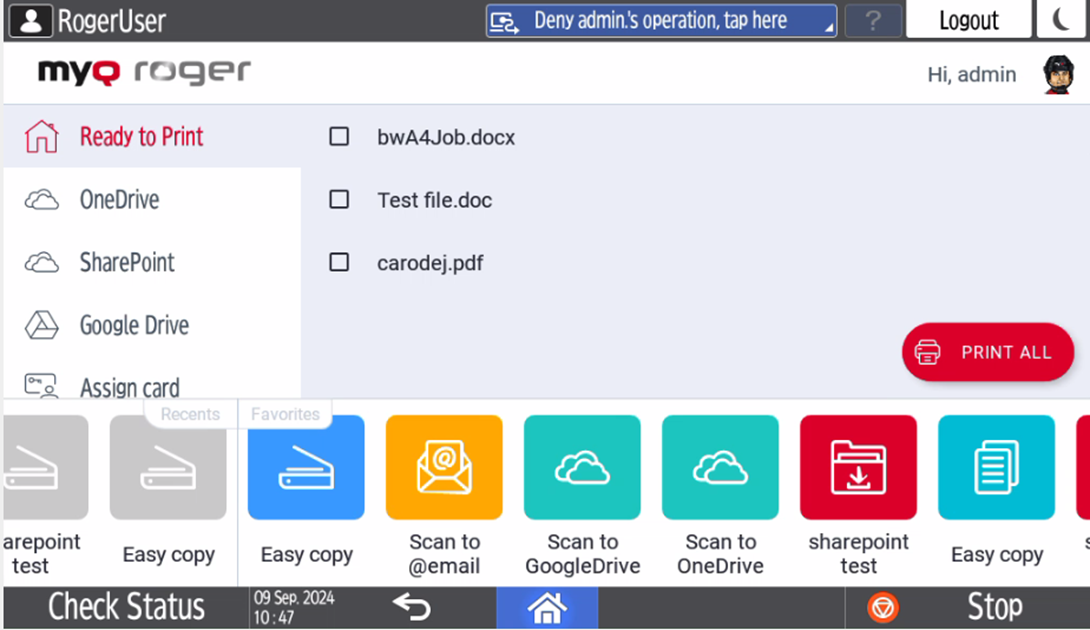This screenshot has height=630, width=1090.
Task: Launch the Scan to OneDrive action
Action: pyautogui.click(x=720, y=468)
